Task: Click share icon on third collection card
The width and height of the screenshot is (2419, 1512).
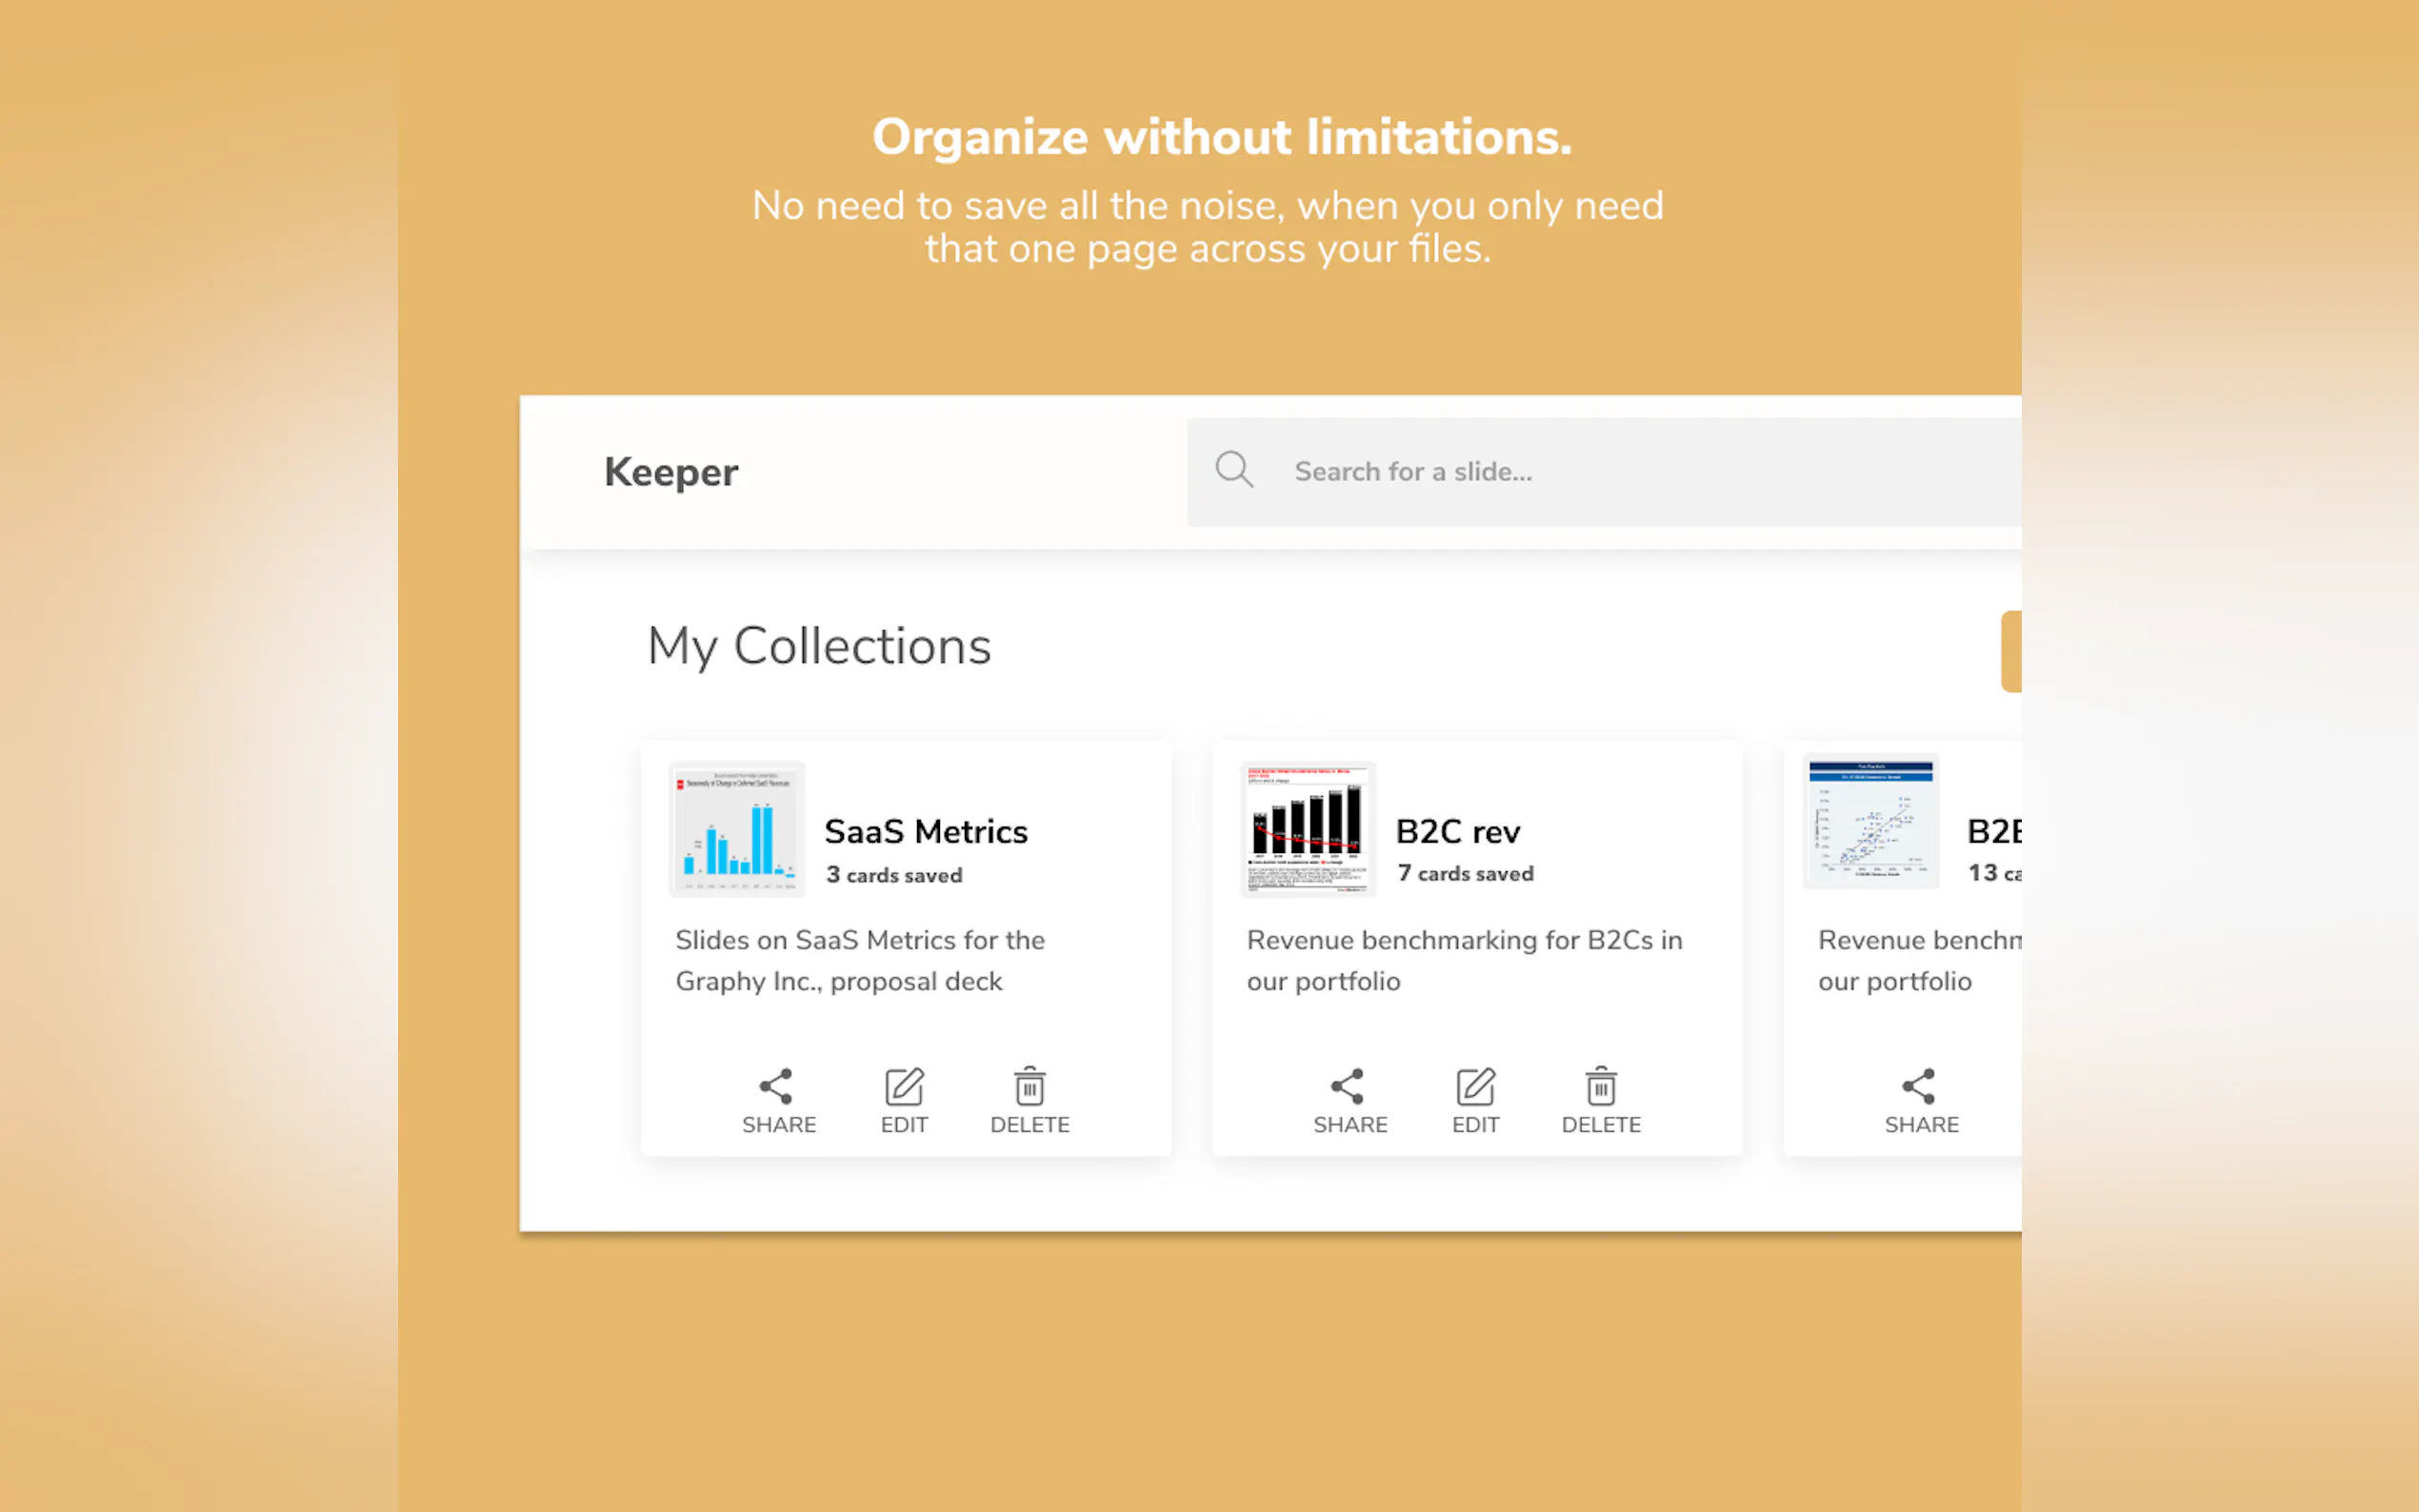Action: tap(1919, 1086)
